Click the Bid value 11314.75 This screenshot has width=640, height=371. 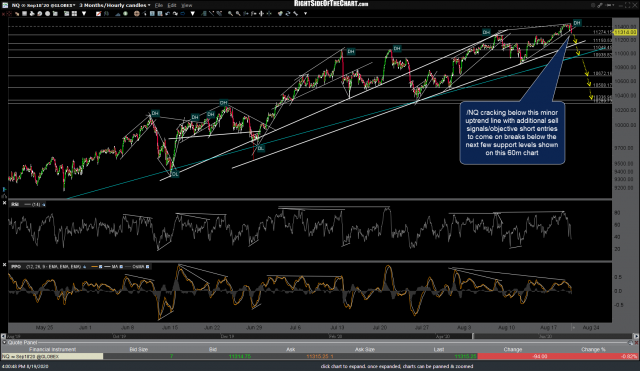point(240,356)
